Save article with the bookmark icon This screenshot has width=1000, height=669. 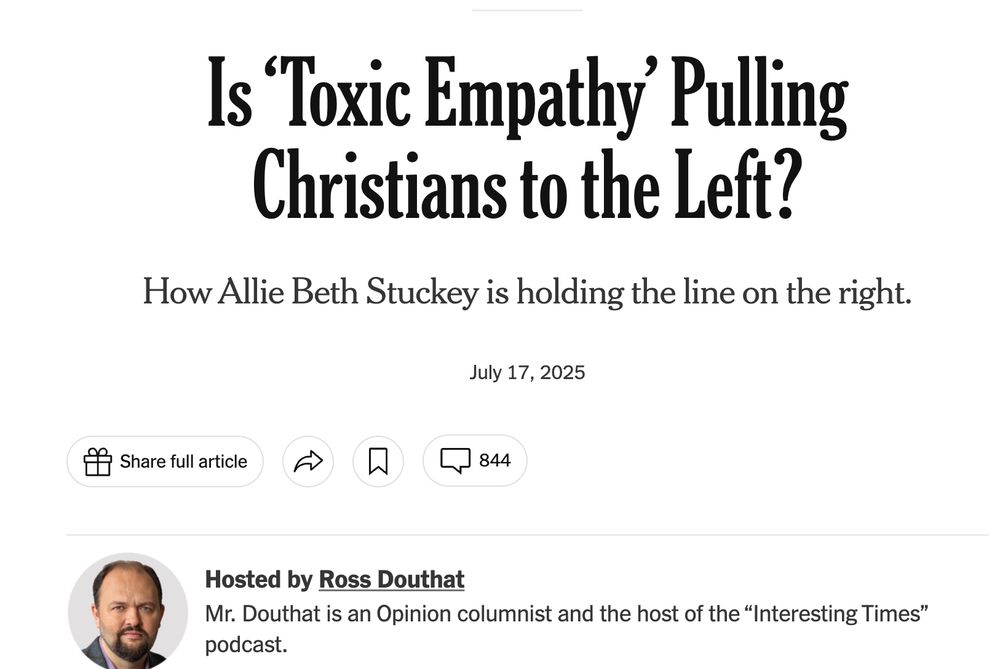(378, 461)
